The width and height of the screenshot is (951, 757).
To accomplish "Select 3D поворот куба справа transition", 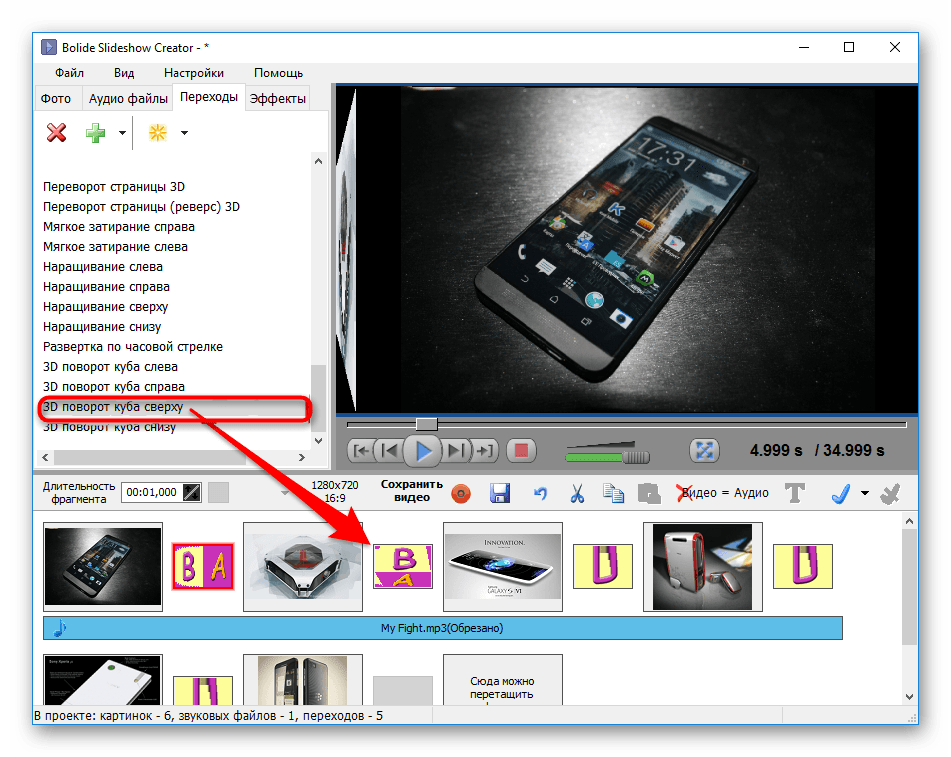I will click(114, 387).
